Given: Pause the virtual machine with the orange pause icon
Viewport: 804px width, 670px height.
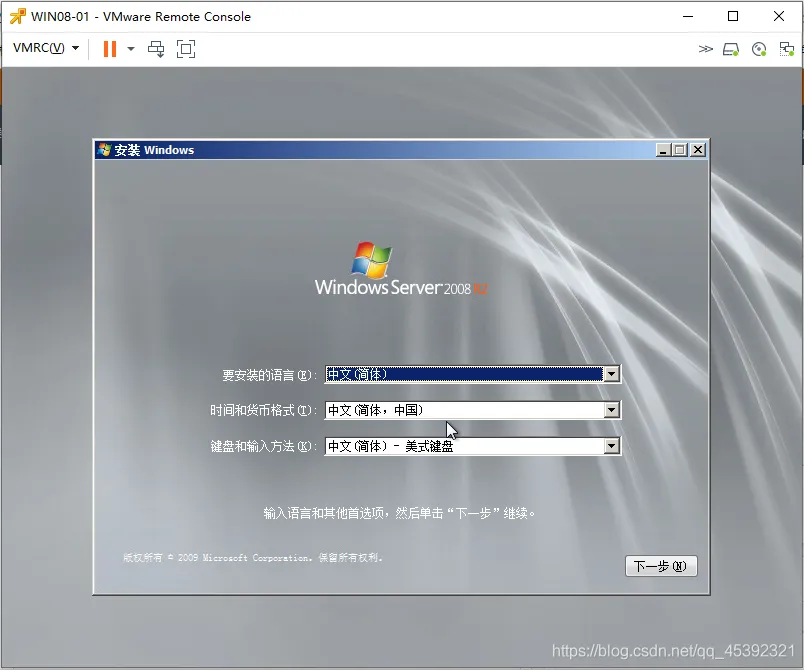Looking at the screenshot, I should [x=110, y=49].
